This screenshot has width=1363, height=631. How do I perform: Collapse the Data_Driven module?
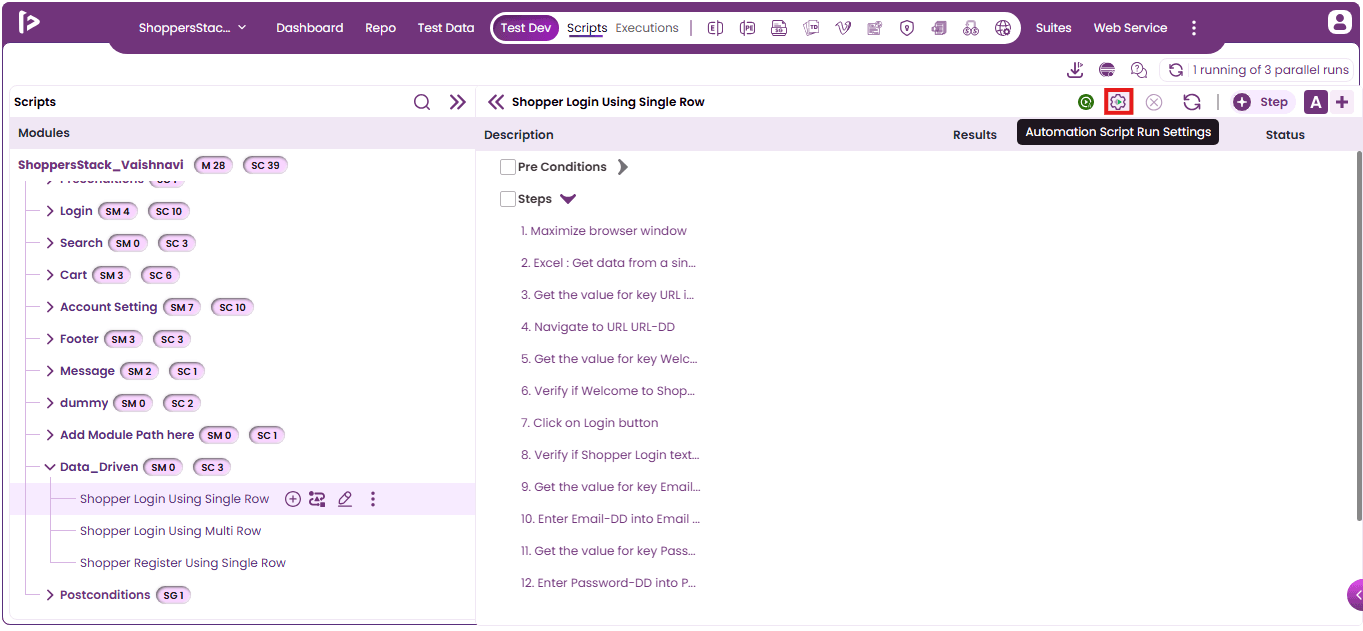[50, 467]
